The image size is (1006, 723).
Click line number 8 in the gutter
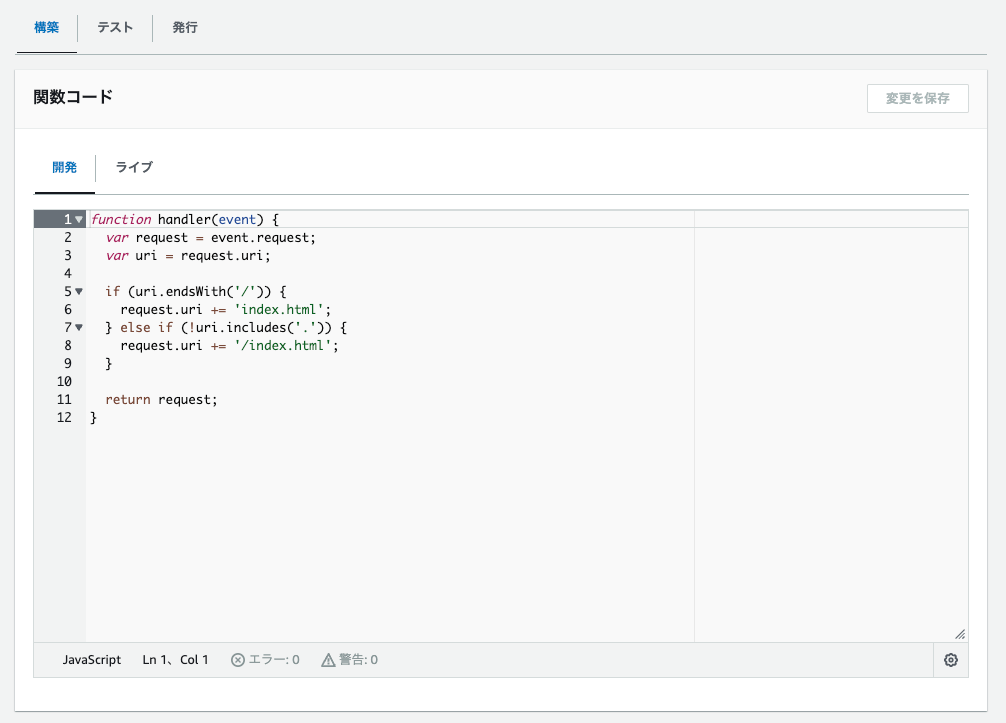67,345
